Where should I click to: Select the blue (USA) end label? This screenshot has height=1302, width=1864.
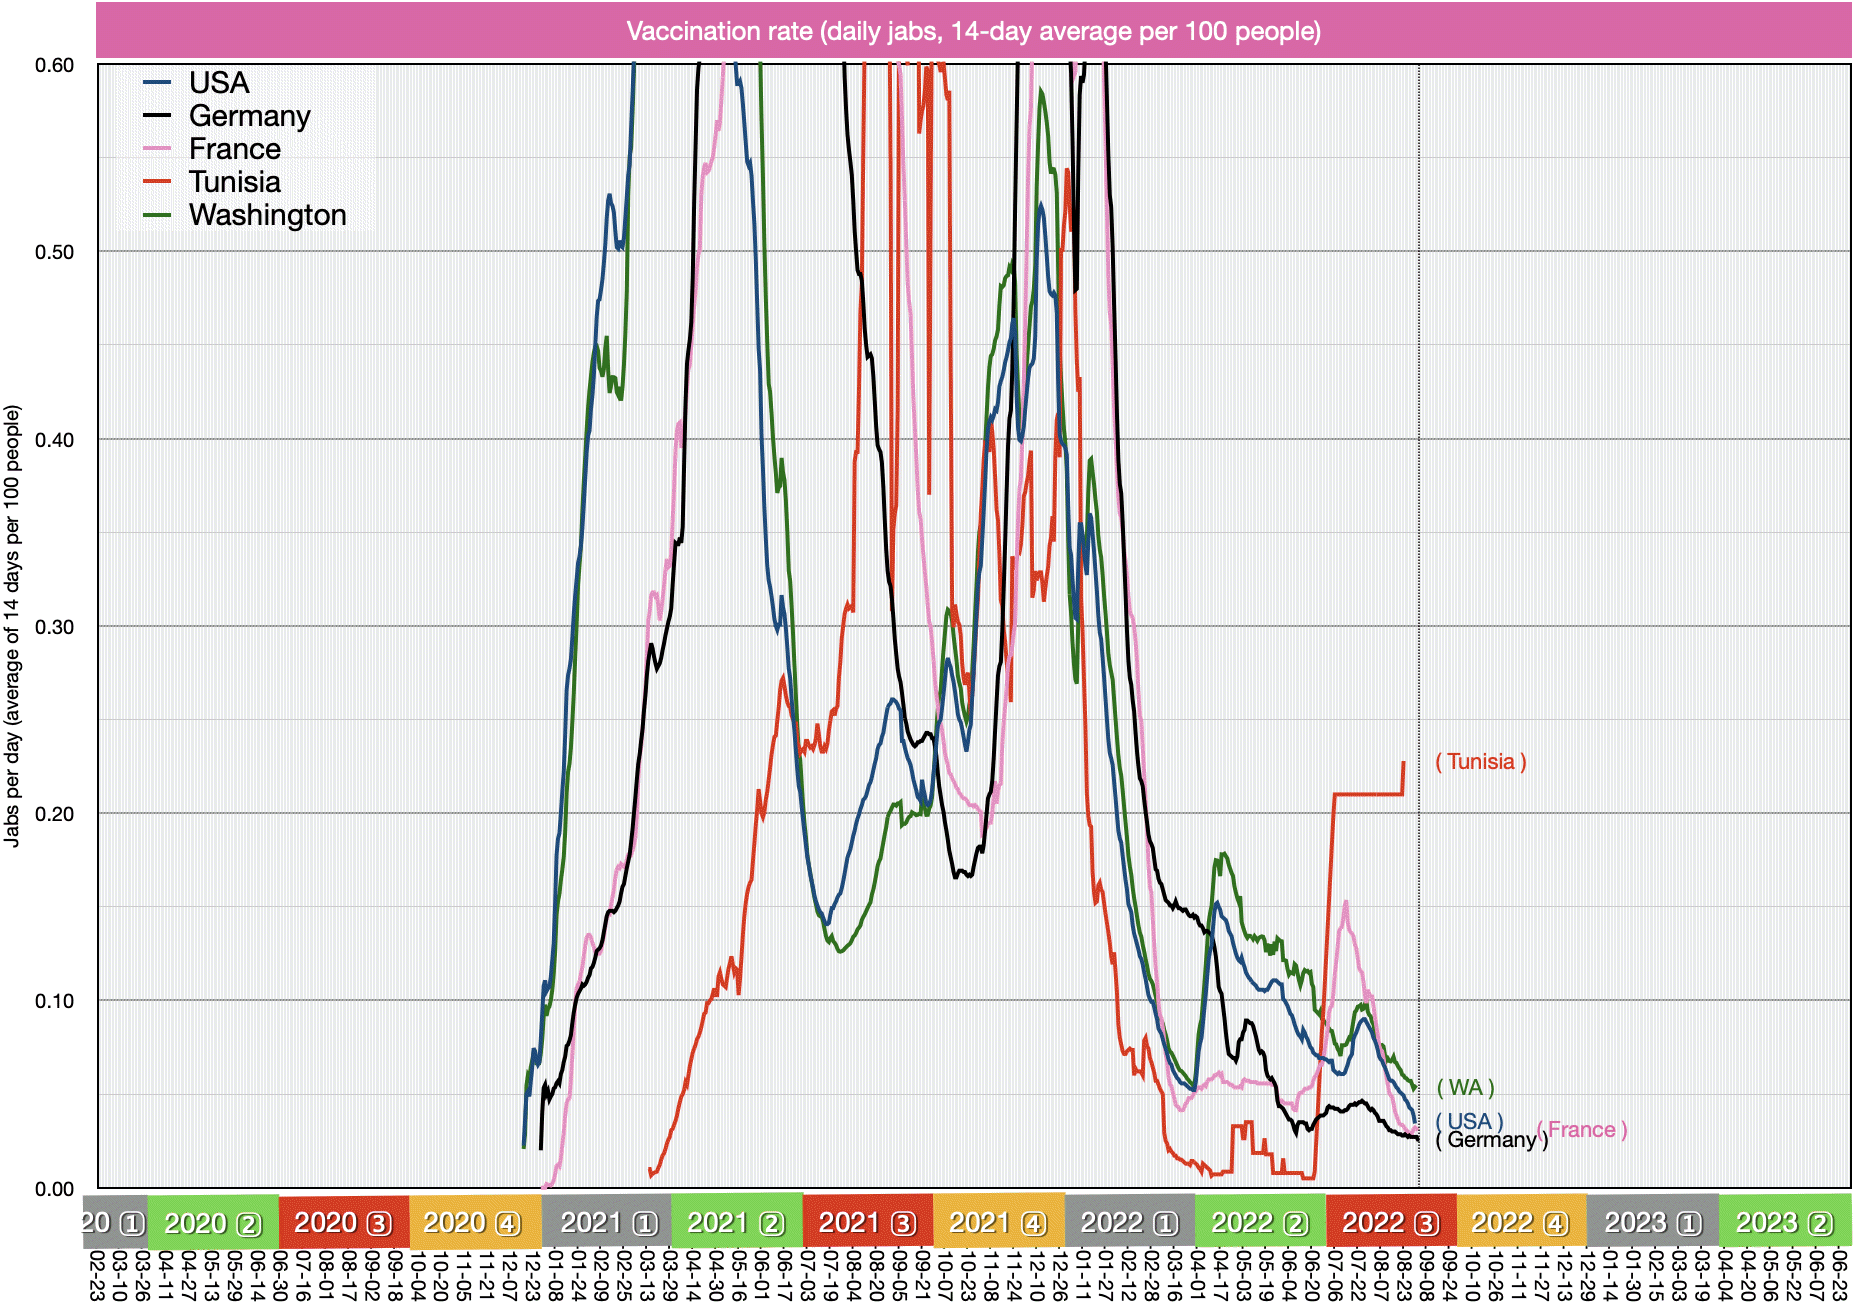(1468, 1121)
